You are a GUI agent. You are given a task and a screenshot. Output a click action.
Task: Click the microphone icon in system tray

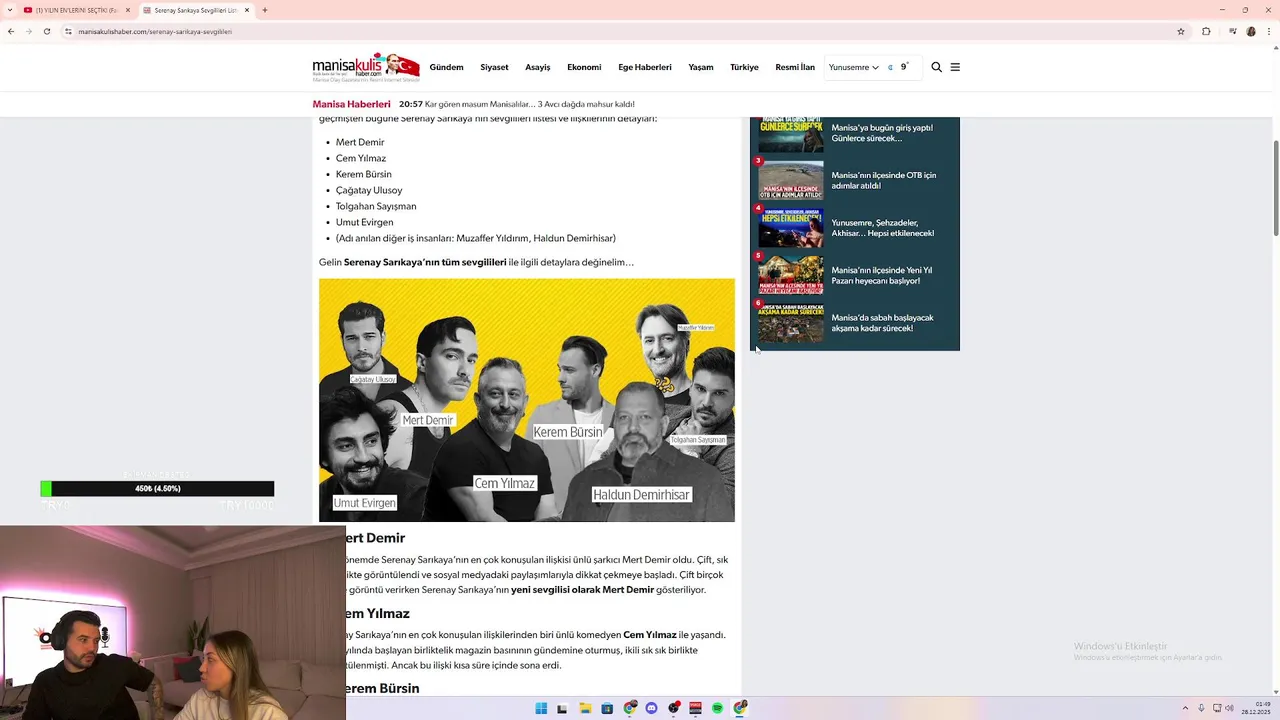point(1201,708)
